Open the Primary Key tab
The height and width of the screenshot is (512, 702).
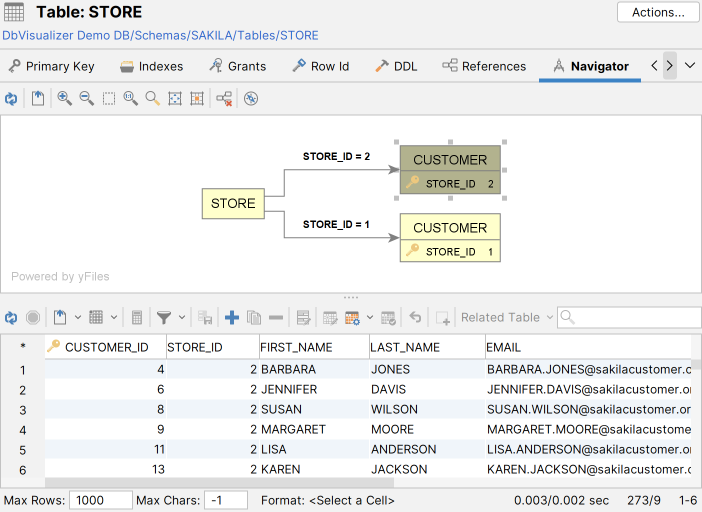52,66
